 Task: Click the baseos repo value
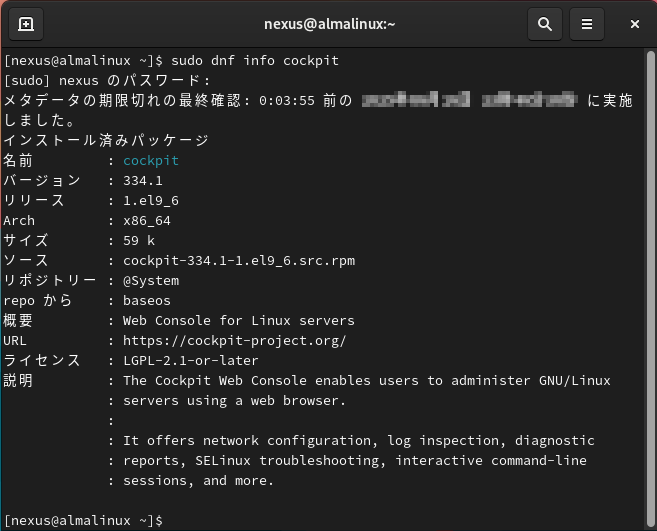coord(146,301)
